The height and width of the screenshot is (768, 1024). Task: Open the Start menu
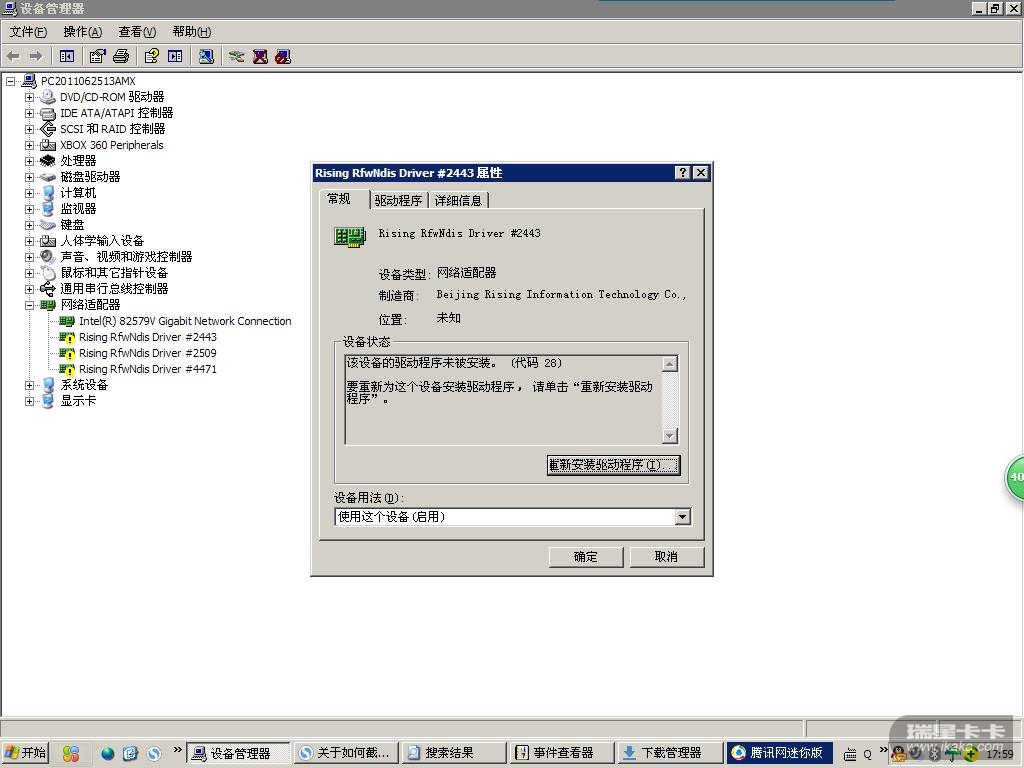coord(25,753)
